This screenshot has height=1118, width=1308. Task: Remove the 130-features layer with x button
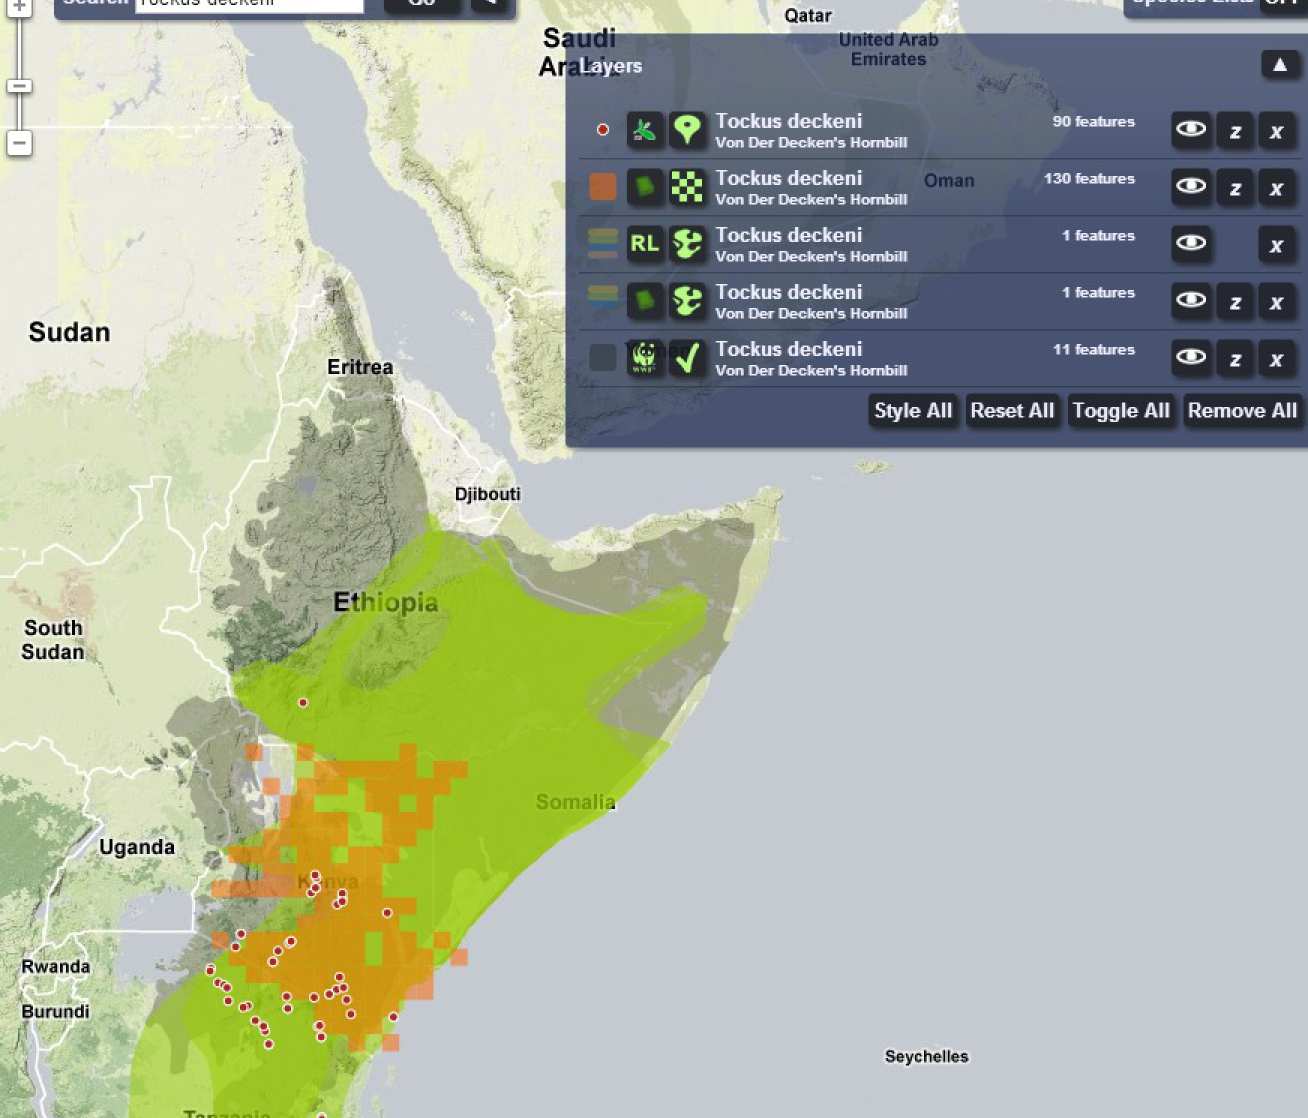coord(1277,188)
